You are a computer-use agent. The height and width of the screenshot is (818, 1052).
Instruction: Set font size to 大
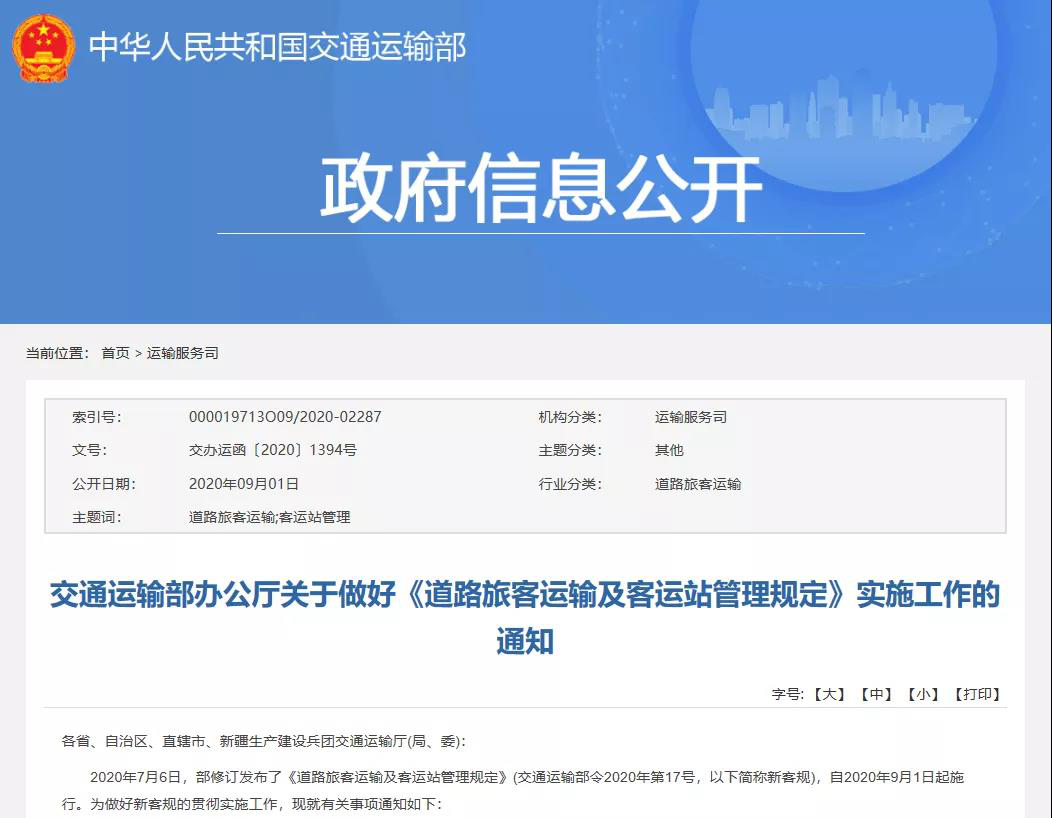click(829, 694)
